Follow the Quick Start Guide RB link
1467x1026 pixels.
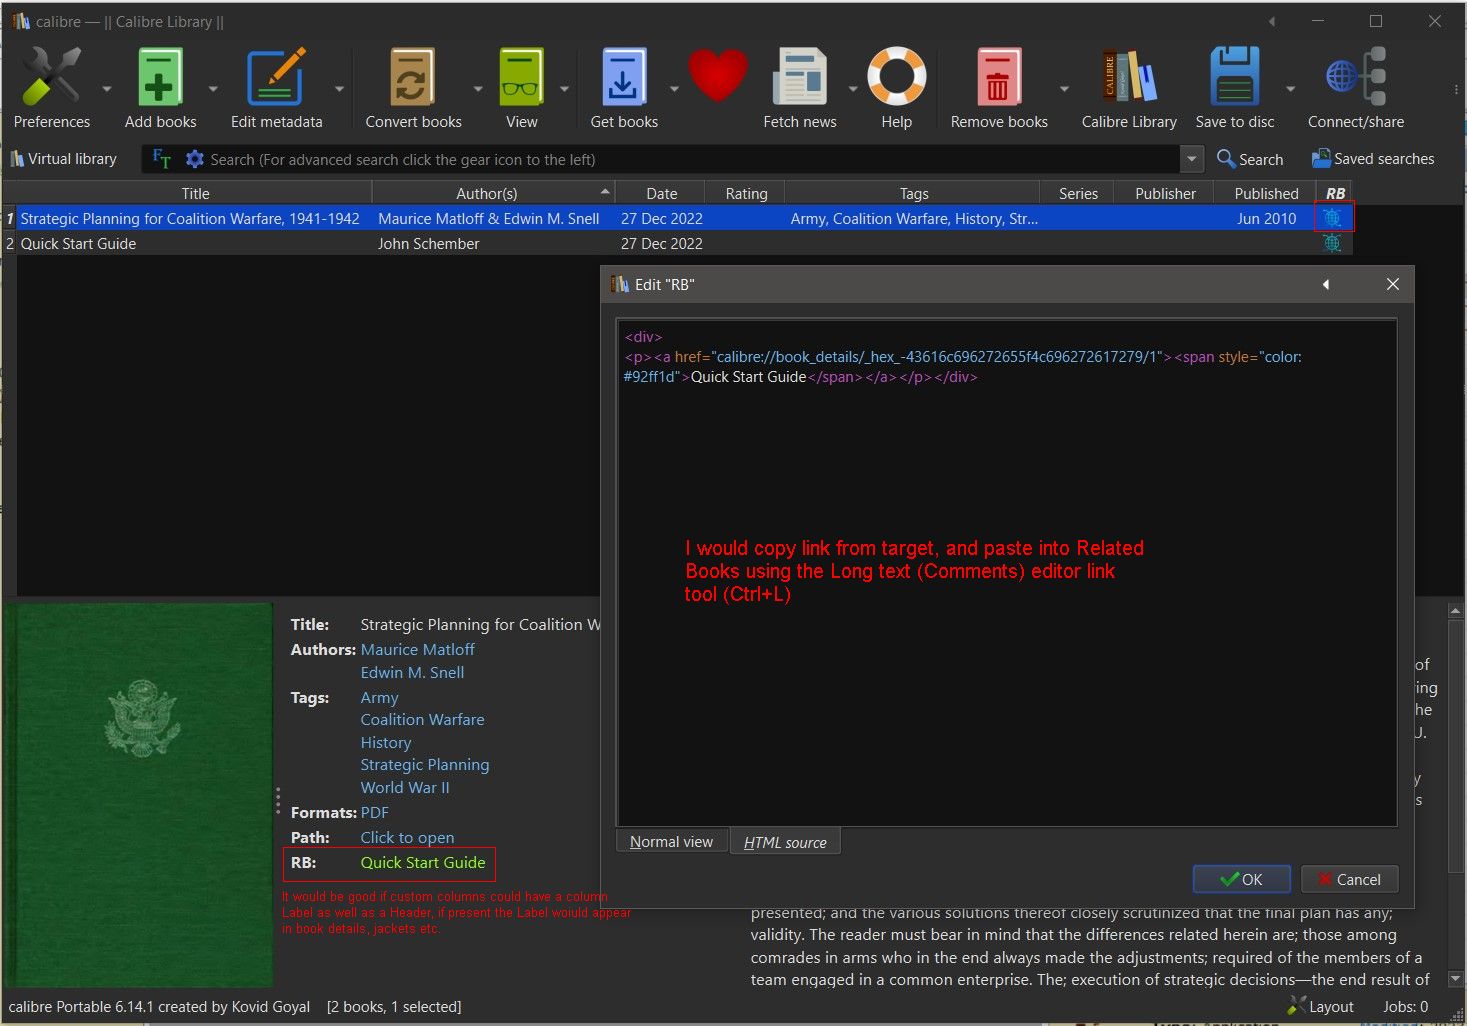(423, 862)
